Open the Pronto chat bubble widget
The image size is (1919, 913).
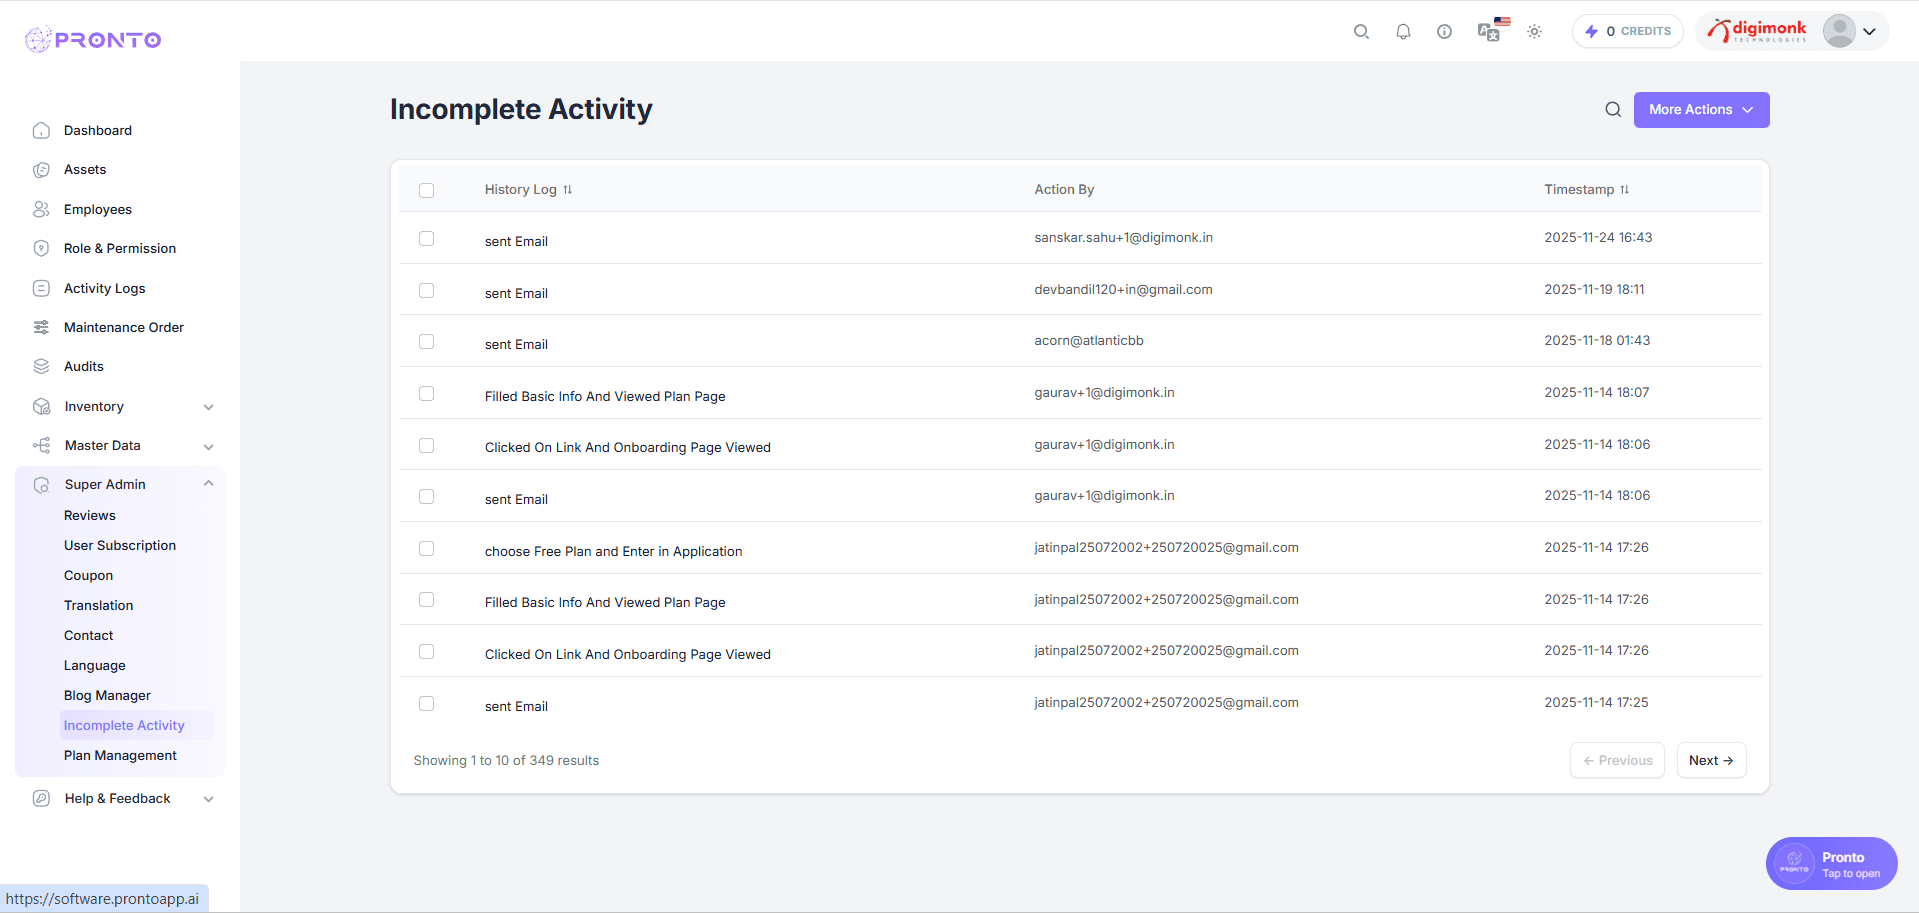1831,863
